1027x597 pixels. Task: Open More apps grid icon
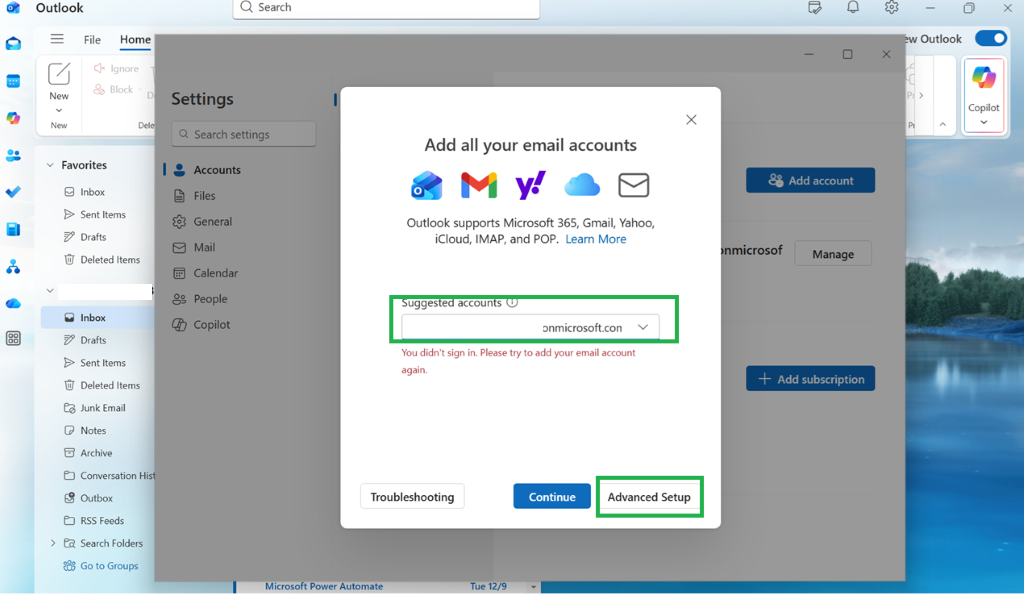(13, 339)
